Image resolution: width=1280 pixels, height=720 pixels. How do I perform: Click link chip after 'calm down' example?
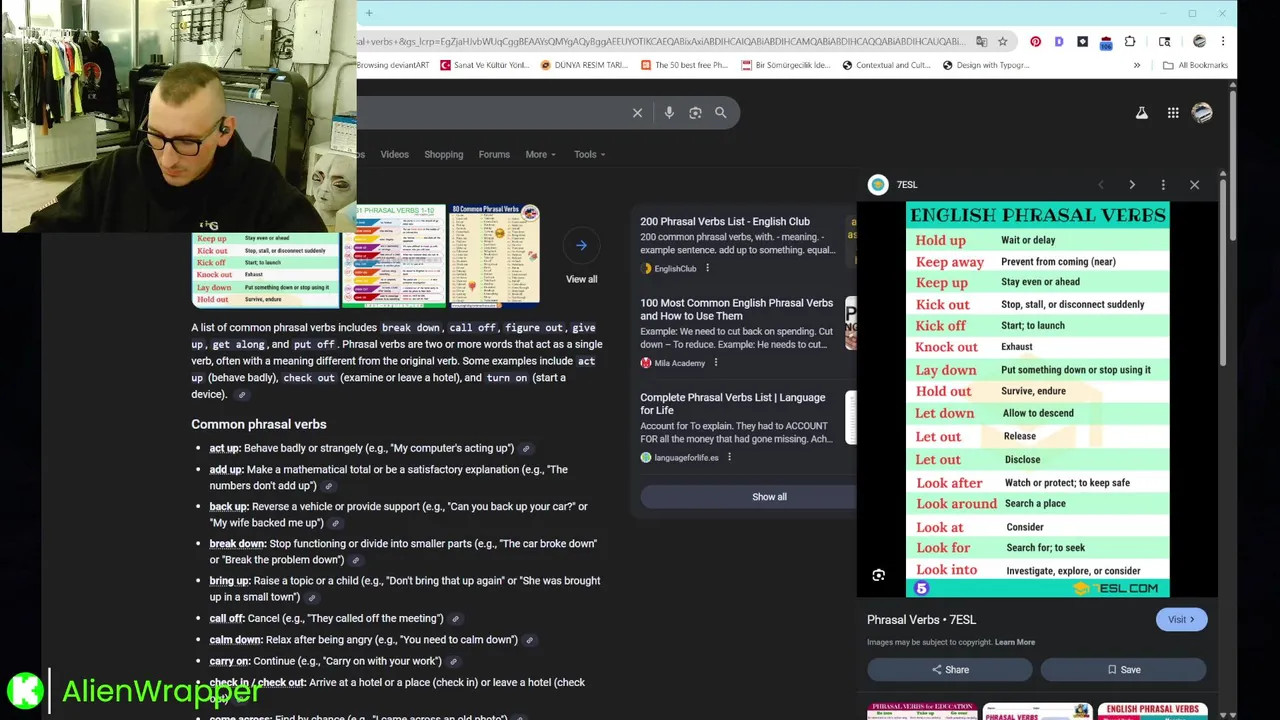(x=530, y=640)
